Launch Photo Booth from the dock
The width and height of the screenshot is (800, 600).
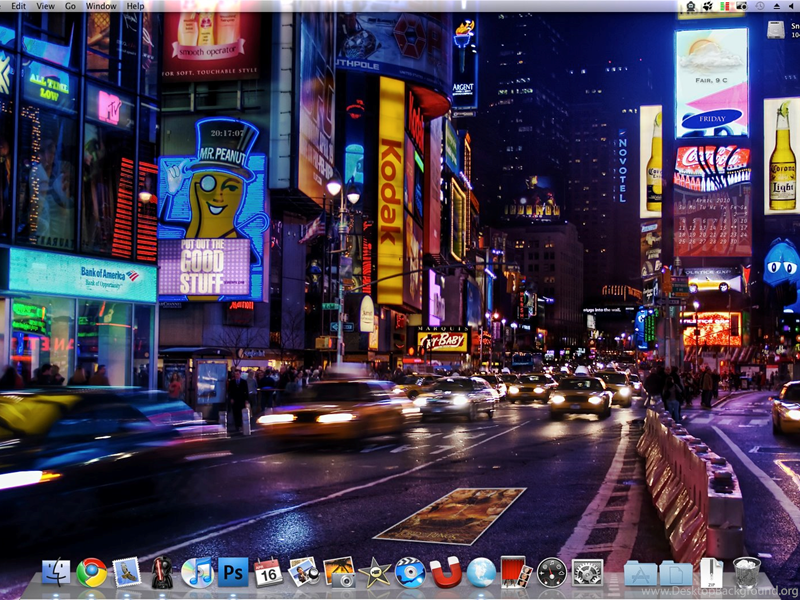(x=516, y=572)
